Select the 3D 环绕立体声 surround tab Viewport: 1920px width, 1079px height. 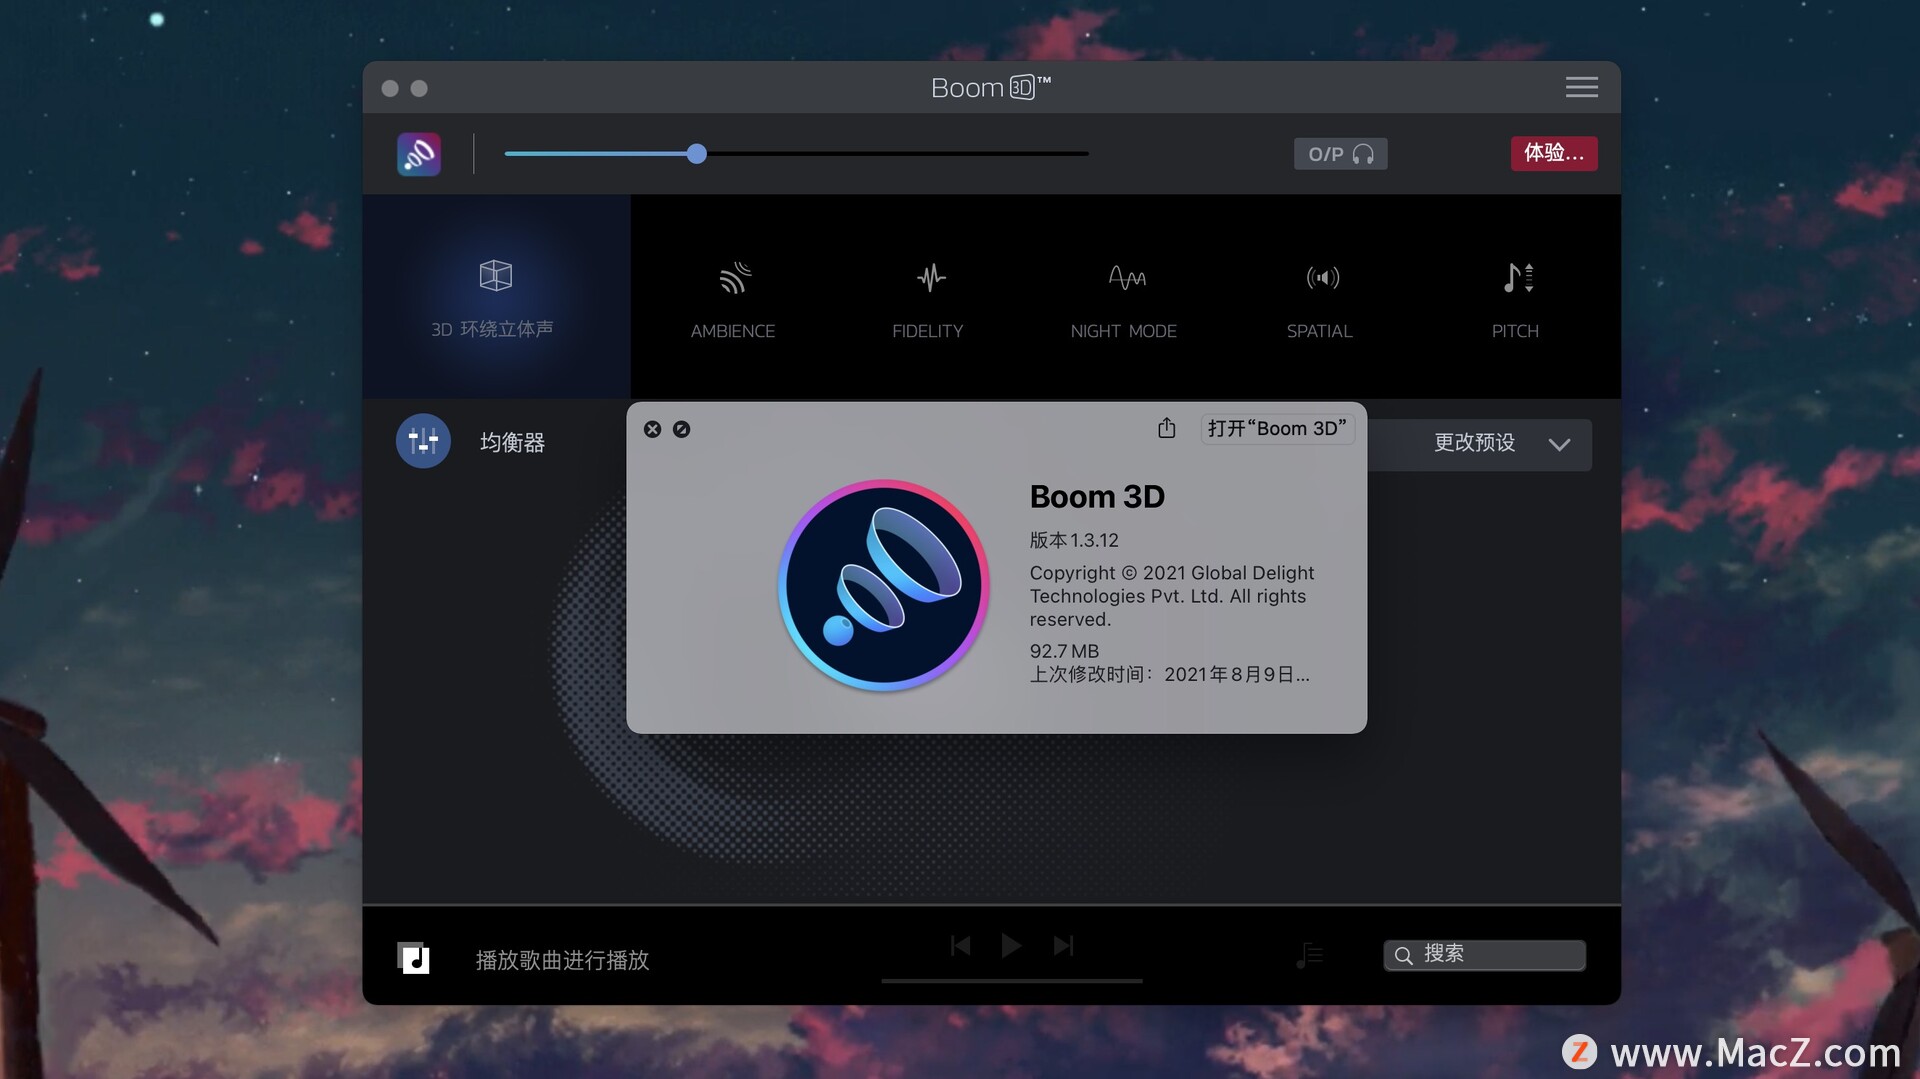click(496, 297)
